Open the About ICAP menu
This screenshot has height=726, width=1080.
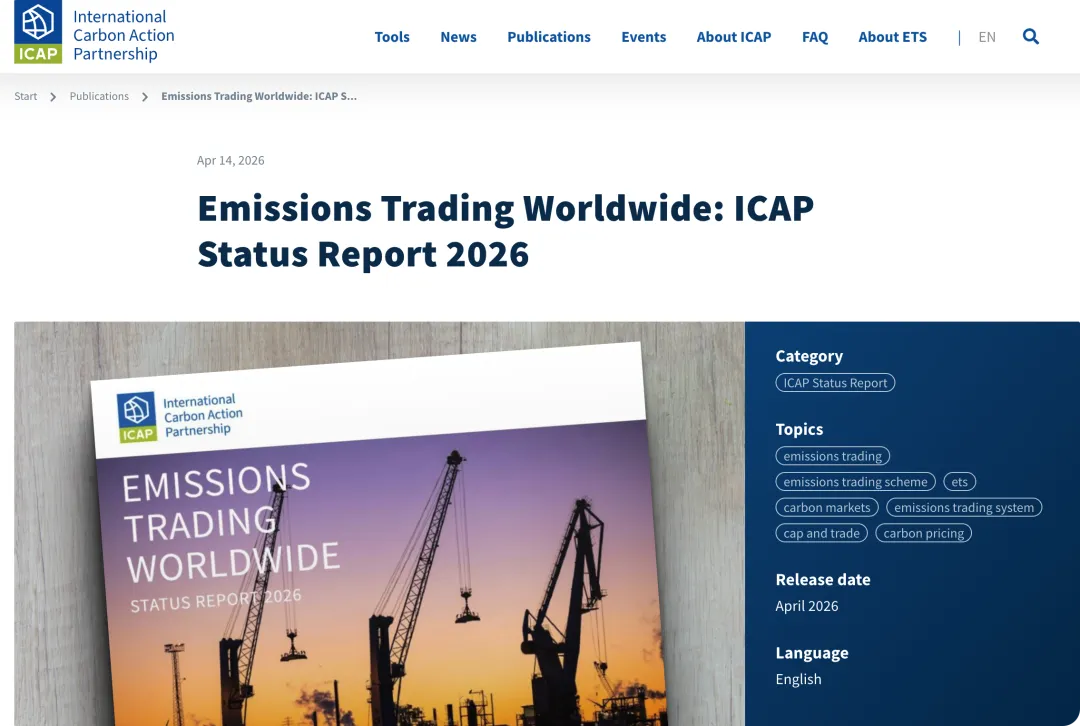tap(734, 37)
